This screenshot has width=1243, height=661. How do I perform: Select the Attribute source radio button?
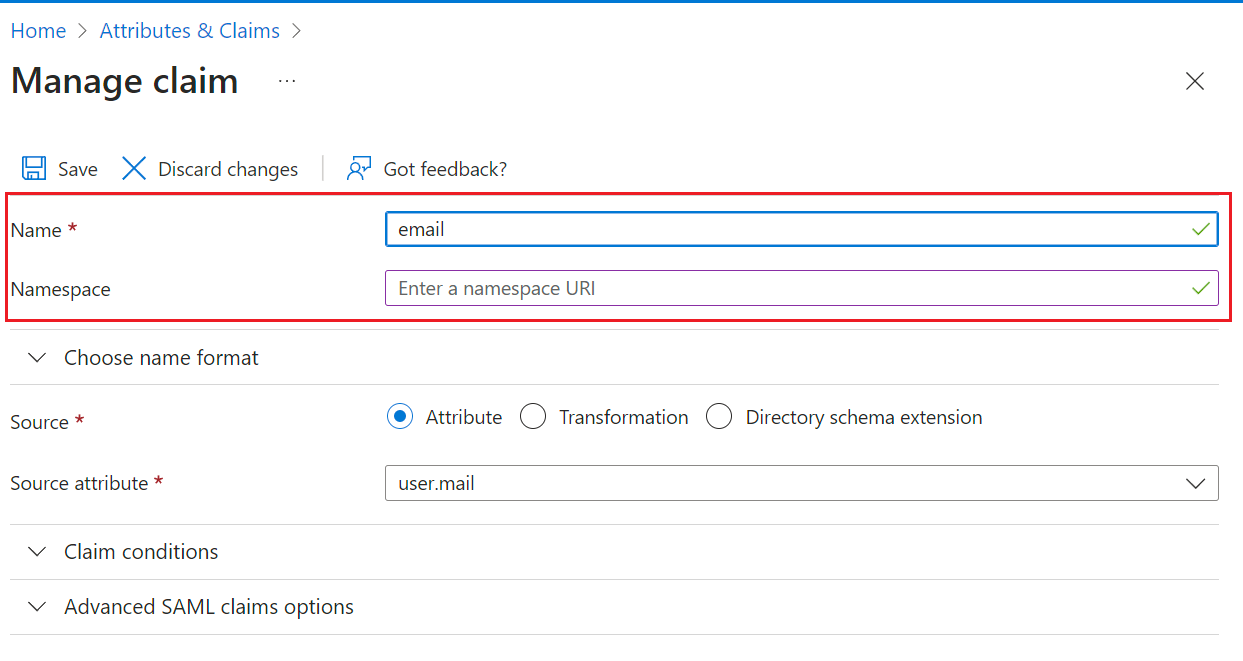pyautogui.click(x=400, y=417)
